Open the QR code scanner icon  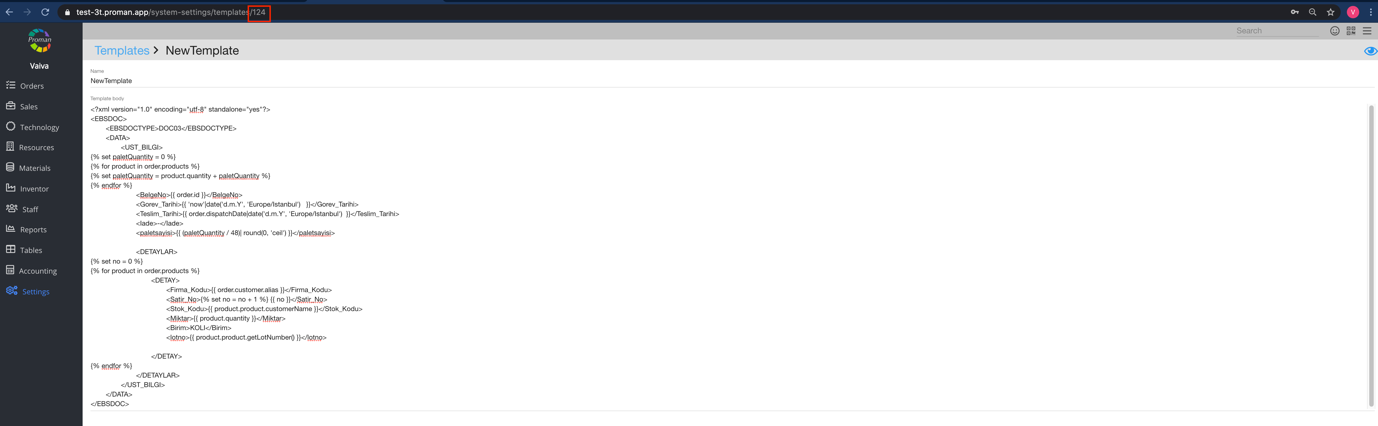tap(1351, 31)
